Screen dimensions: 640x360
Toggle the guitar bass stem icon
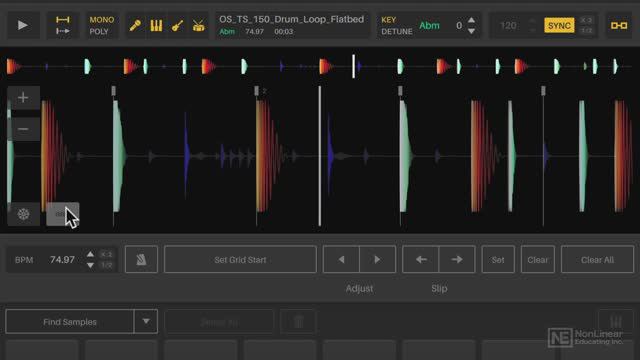coord(177,26)
